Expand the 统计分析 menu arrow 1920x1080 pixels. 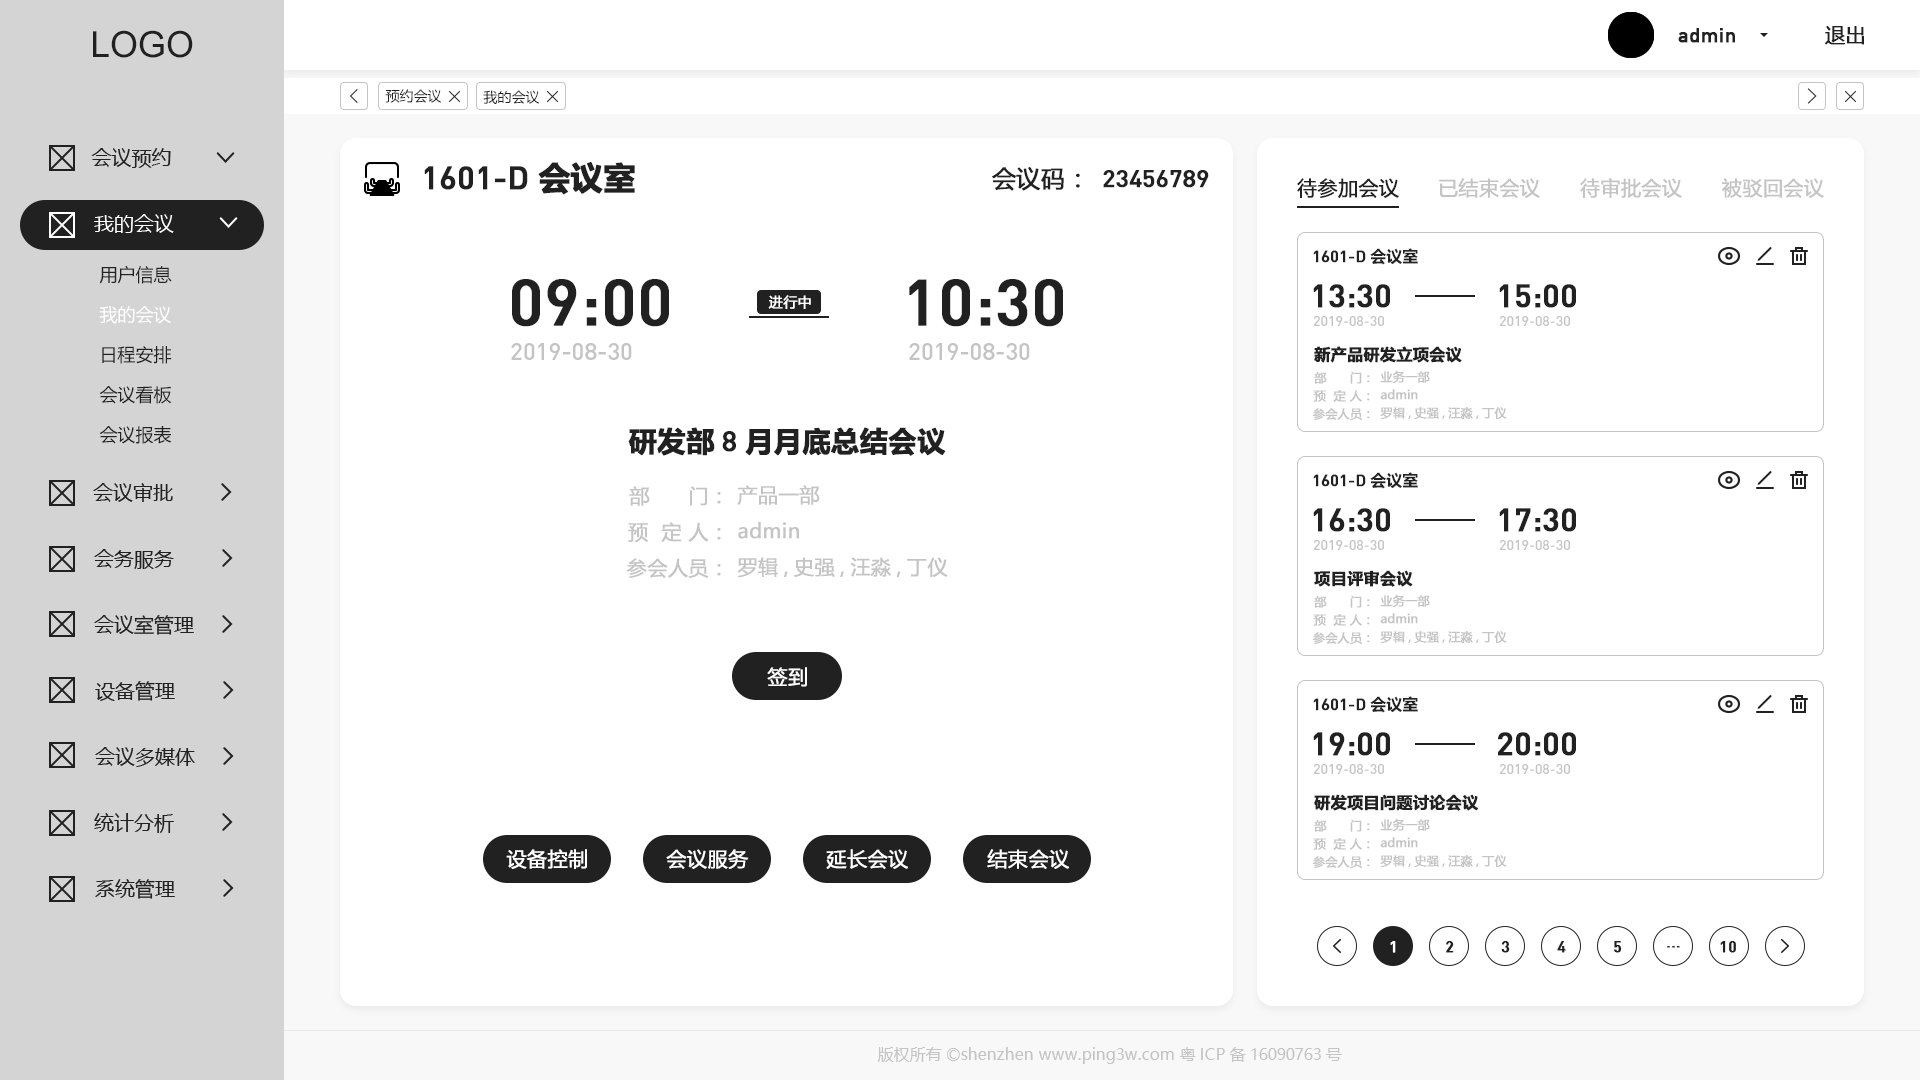point(227,822)
